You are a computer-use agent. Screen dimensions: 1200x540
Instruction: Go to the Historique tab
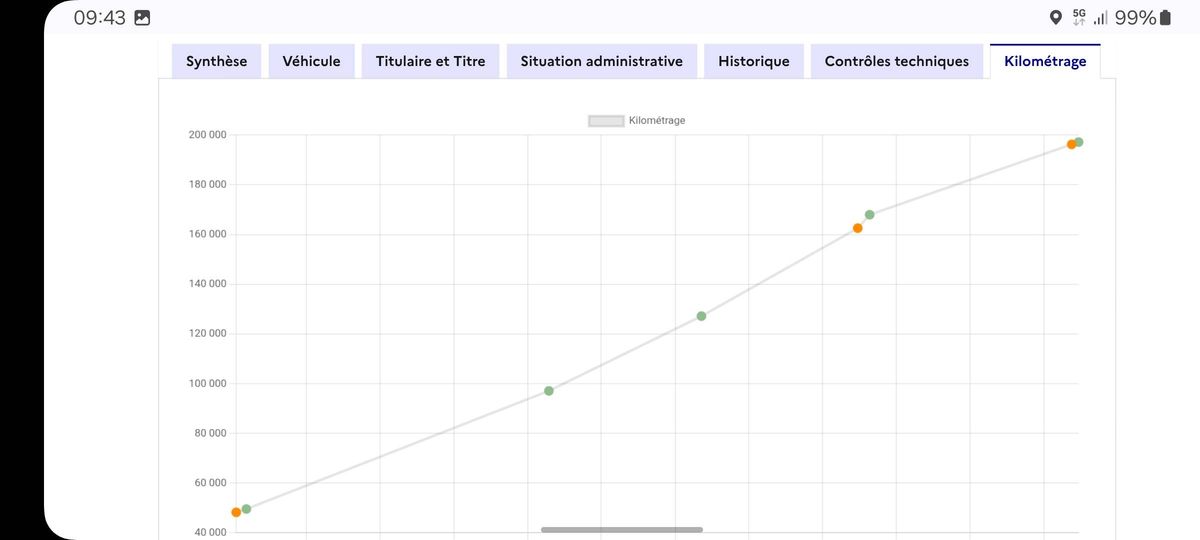pos(753,61)
